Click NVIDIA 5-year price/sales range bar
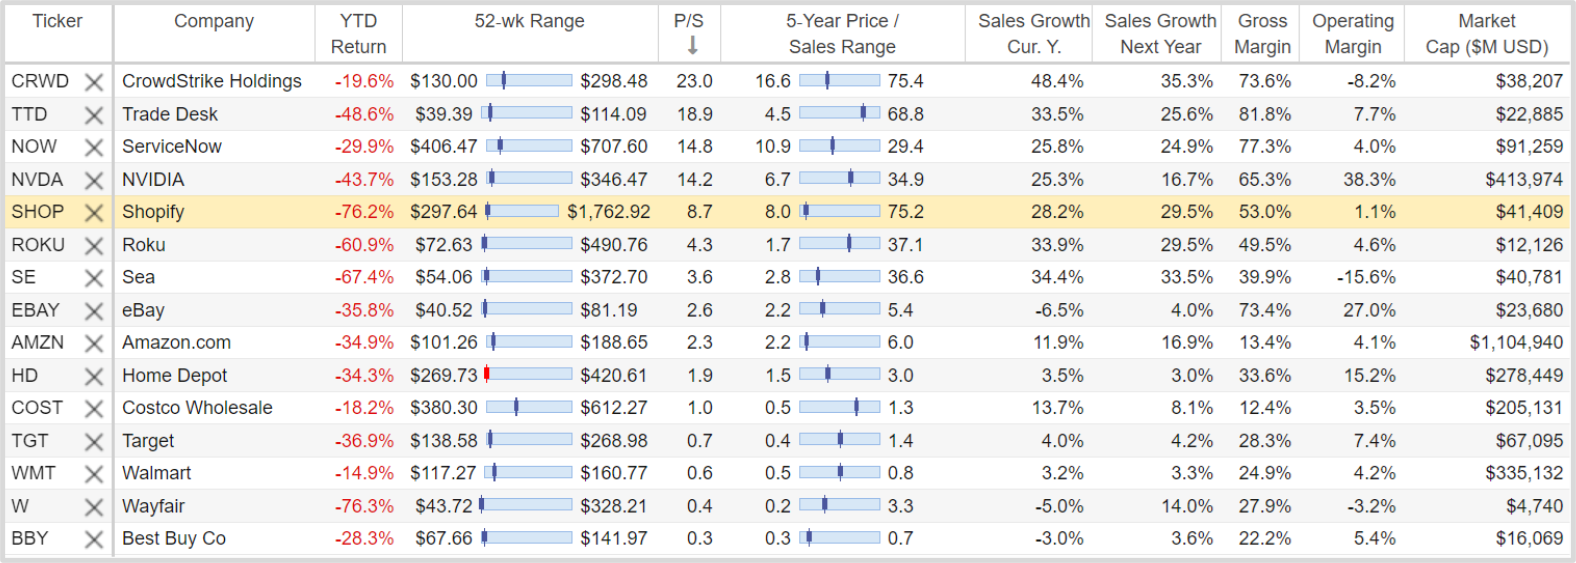The width and height of the screenshot is (1576, 563). (x=840, y=179)
